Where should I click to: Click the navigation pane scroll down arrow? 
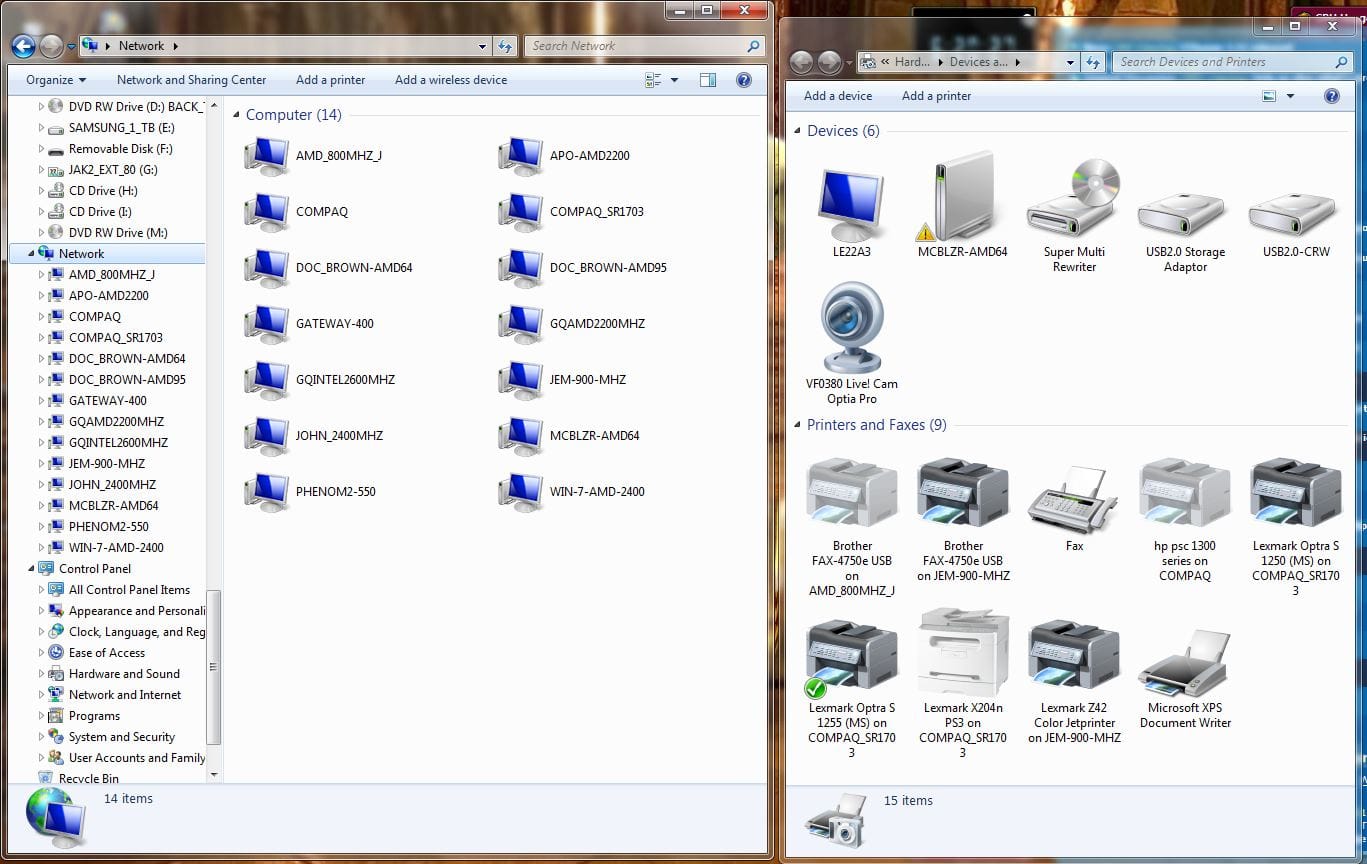point(213,774)
